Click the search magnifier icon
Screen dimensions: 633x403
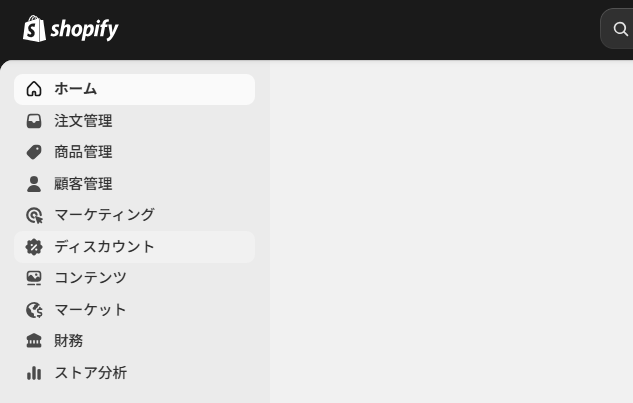[621, 29]
